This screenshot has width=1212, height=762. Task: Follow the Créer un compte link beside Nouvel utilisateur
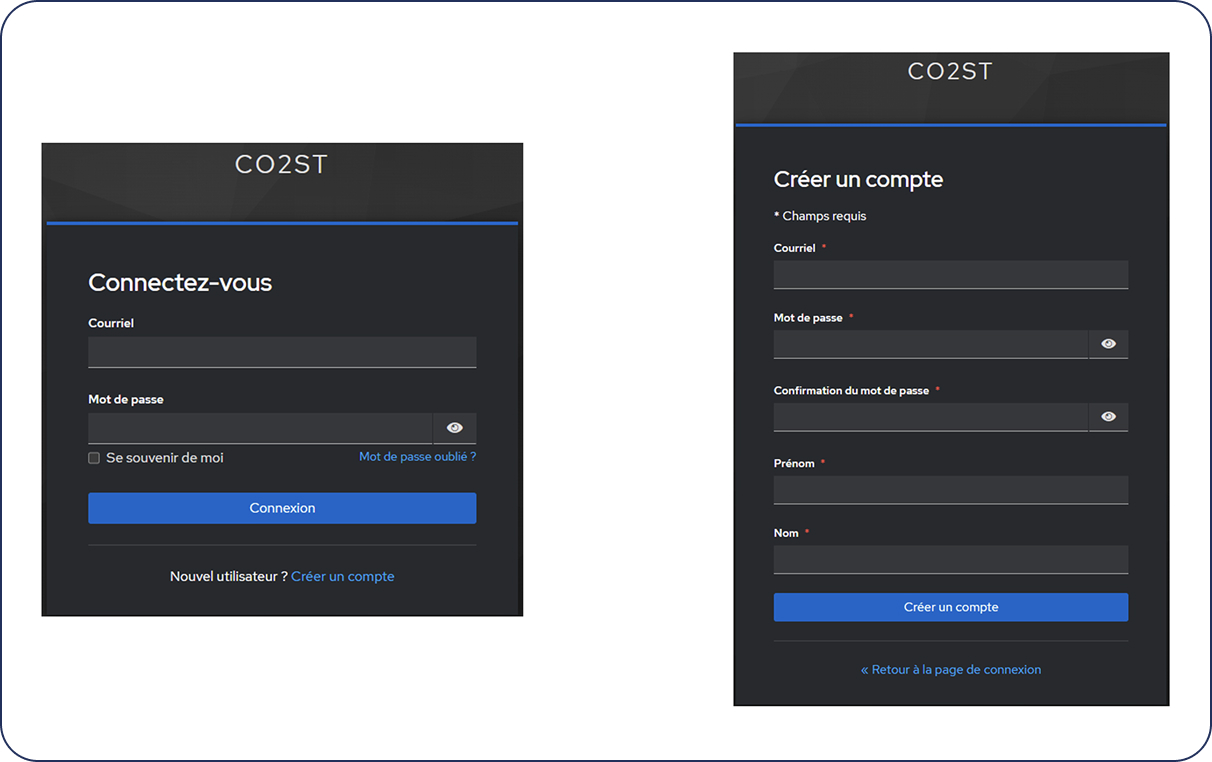click(343, 577)
